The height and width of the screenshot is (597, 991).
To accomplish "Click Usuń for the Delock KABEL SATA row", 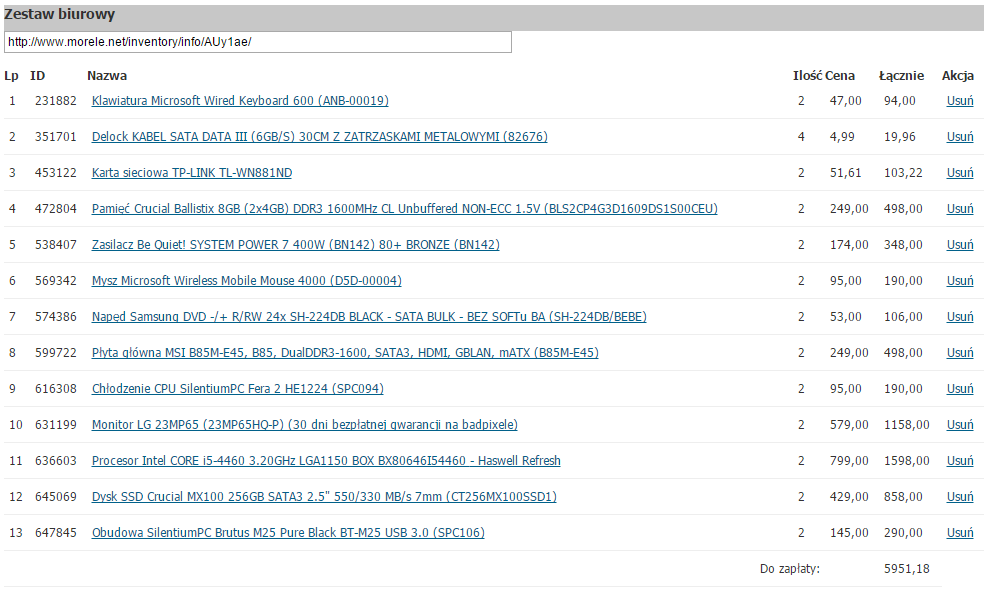I will [x=959, y=136].
